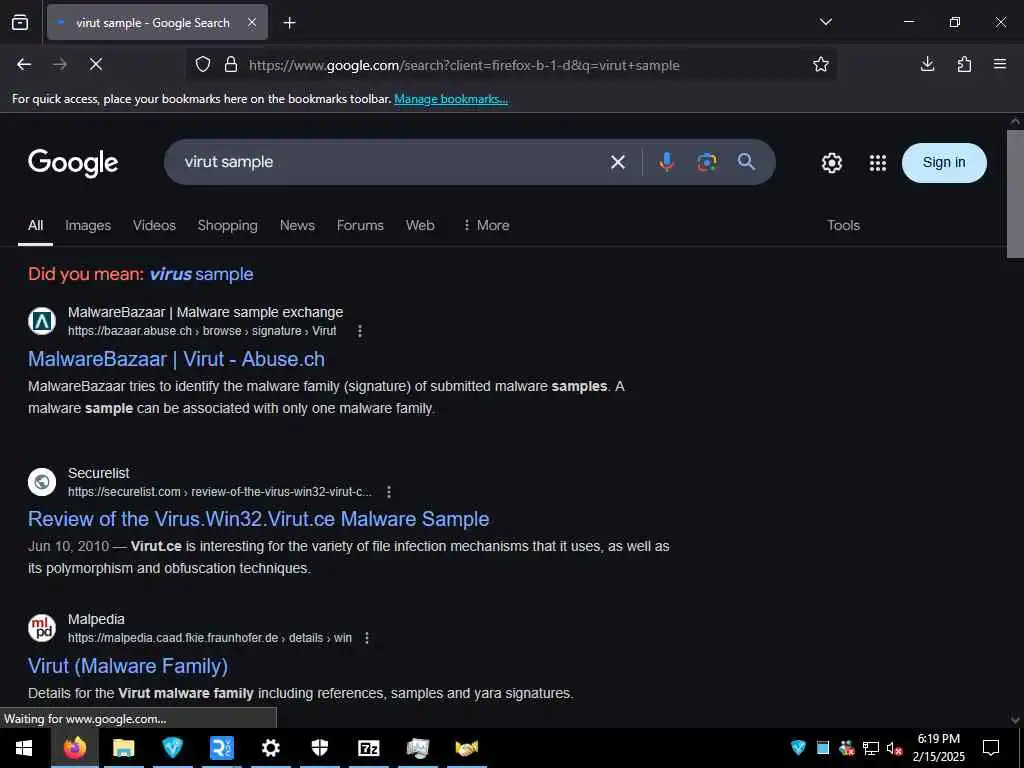Open a new browser tab
The height and width of the screenshot is (768, 1024).
[x=289, y=23]
